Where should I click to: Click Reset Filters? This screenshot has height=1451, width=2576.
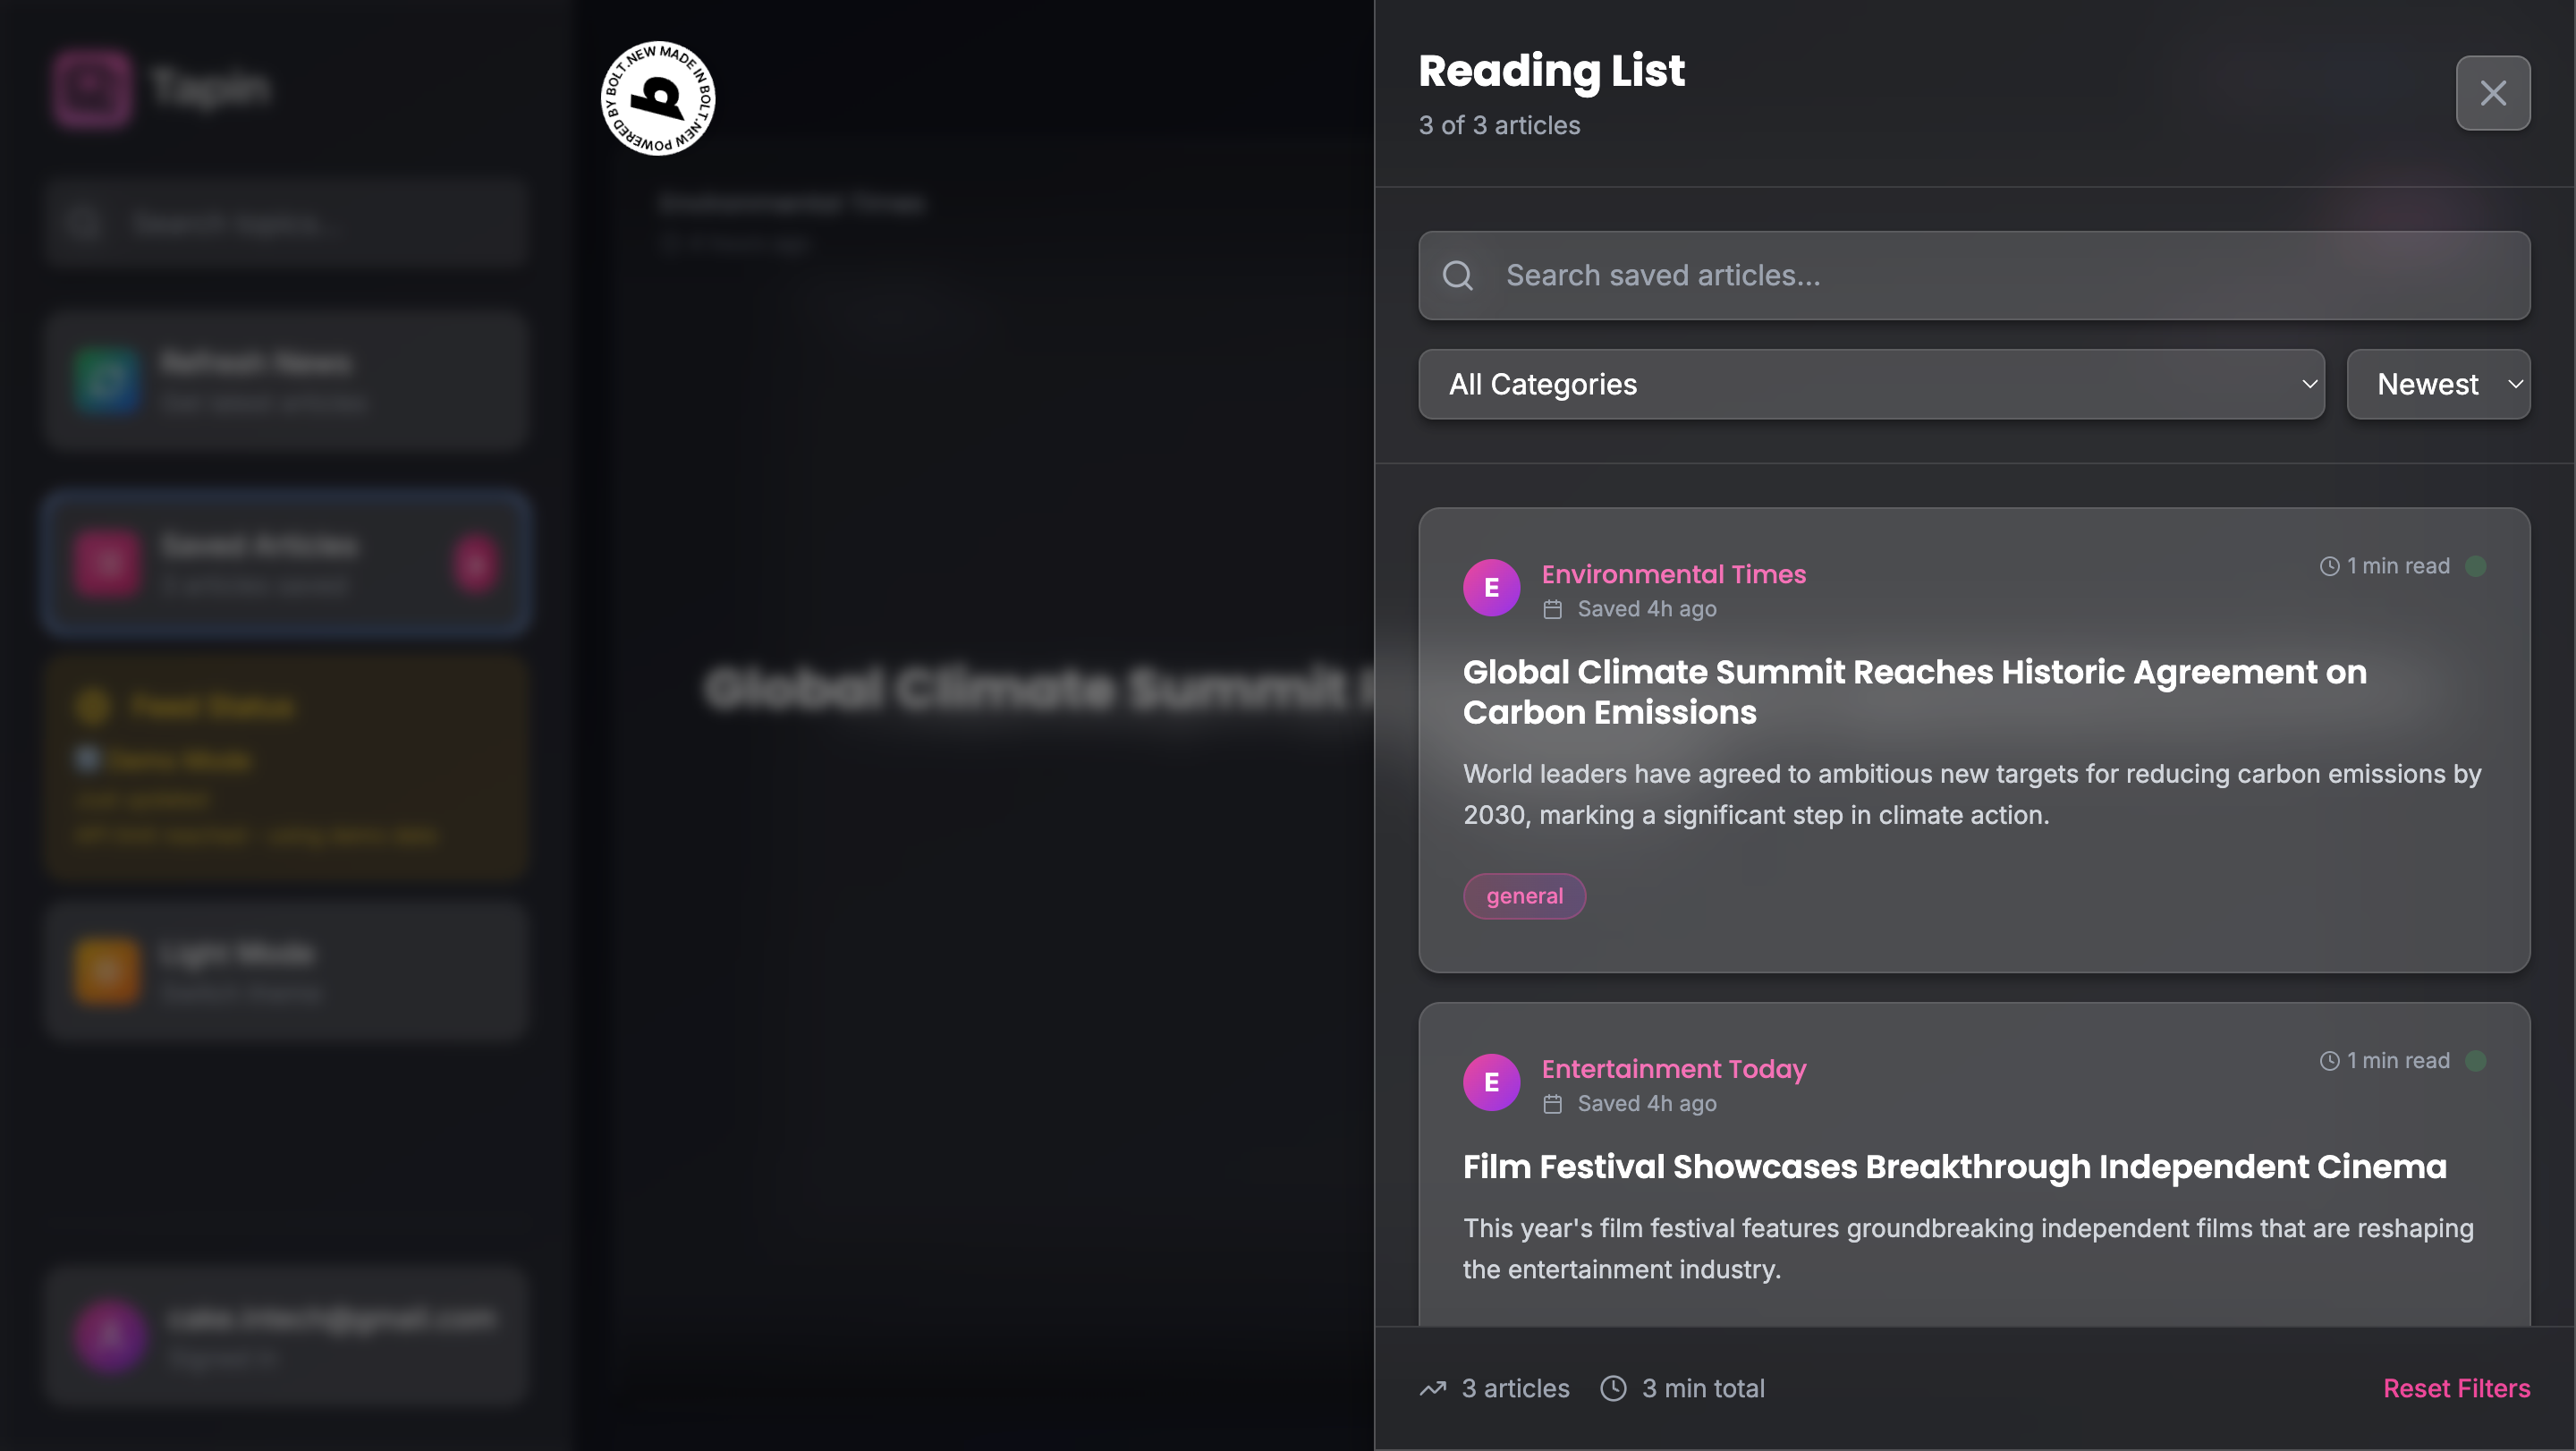tap(2456, 1388)
